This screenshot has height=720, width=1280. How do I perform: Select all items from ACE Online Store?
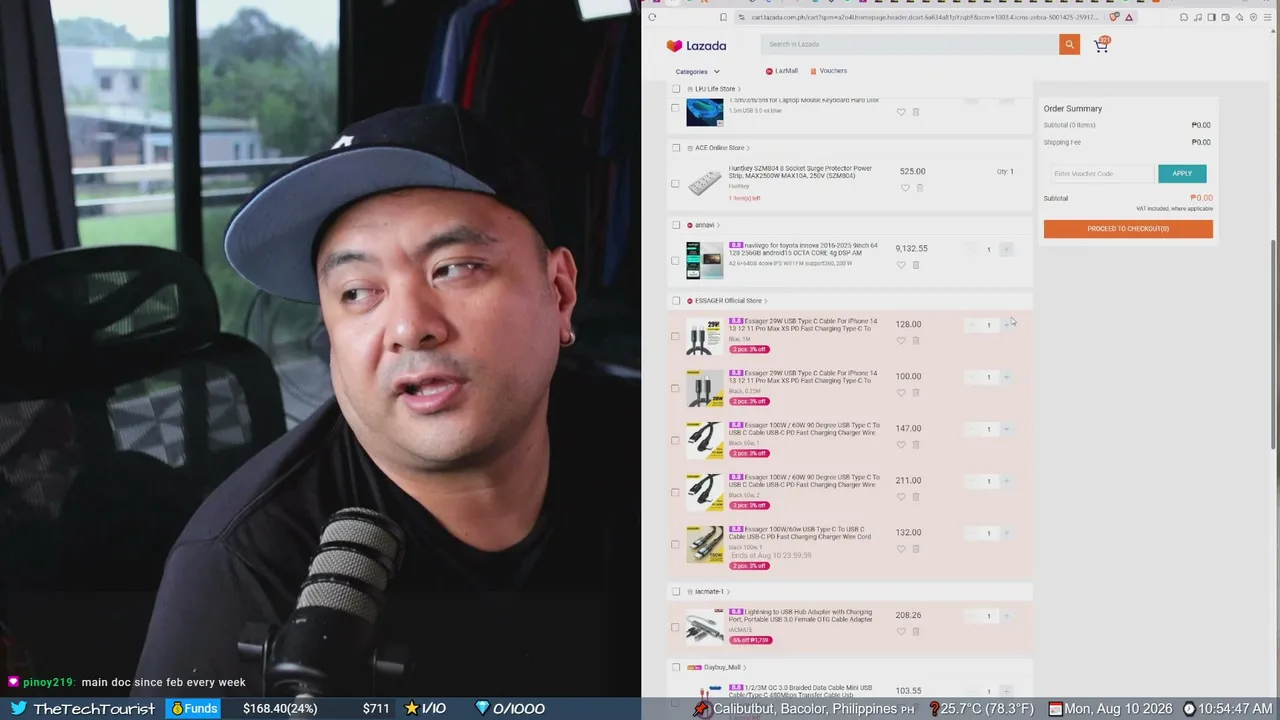click(676, 148)
